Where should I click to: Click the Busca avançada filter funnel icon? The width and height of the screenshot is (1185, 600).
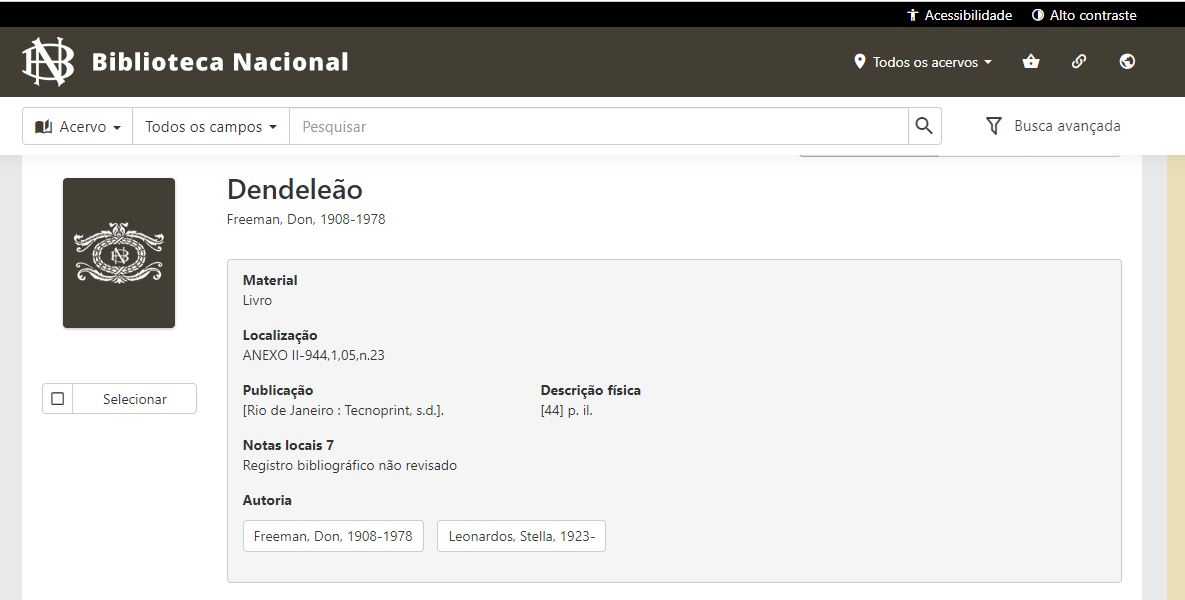(993, 126)
